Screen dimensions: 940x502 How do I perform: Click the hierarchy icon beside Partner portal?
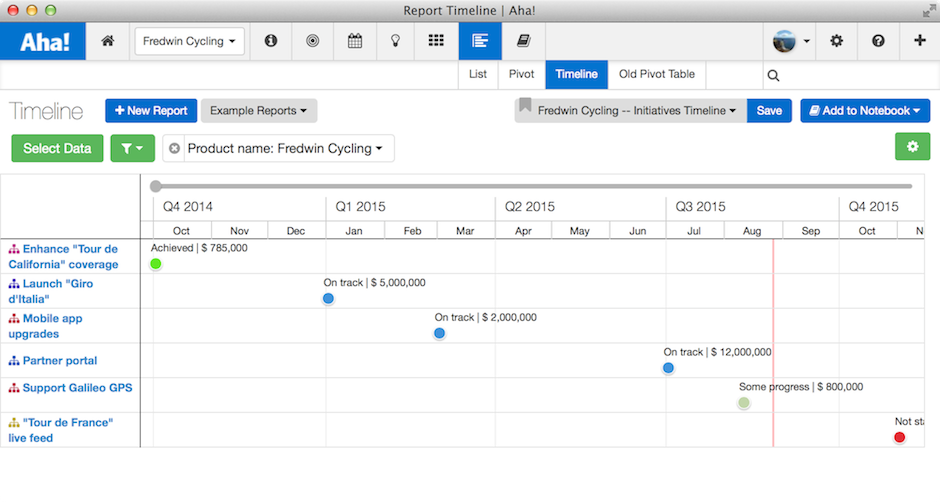[x=14, y=360]
